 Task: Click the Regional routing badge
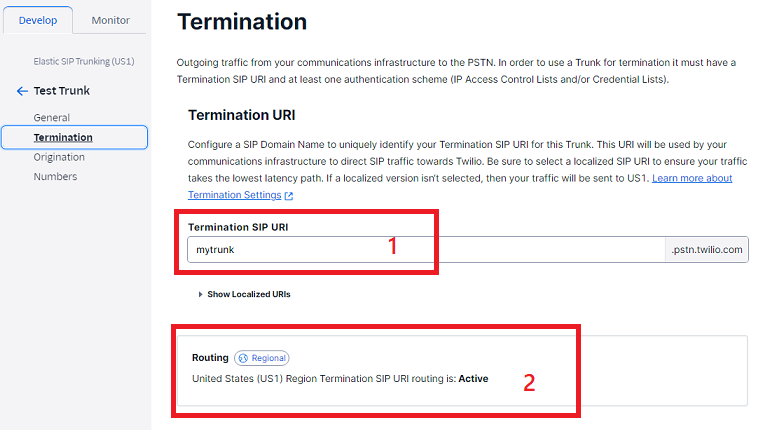(262, 358)
